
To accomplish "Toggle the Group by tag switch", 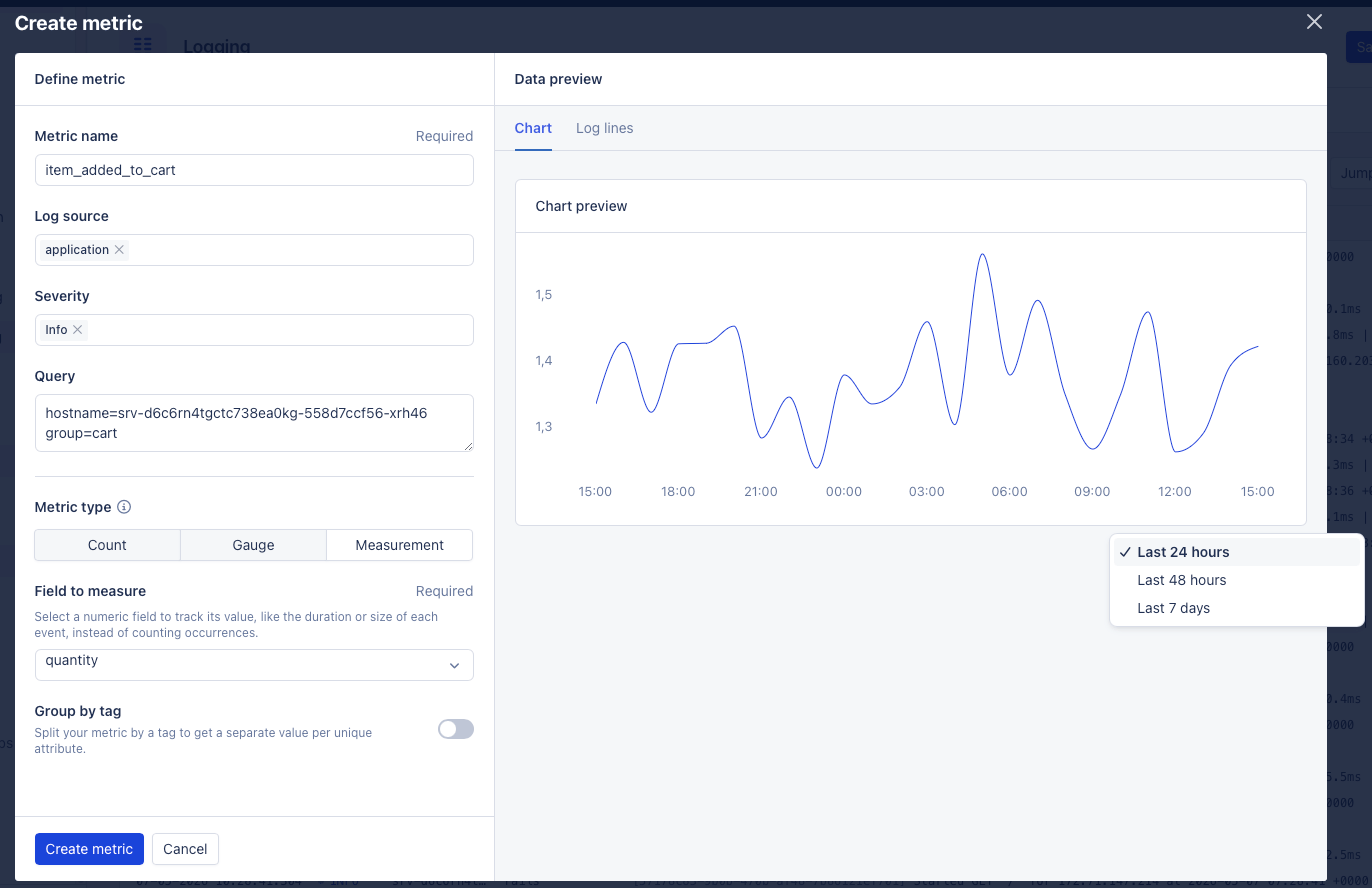I will 456,729.
